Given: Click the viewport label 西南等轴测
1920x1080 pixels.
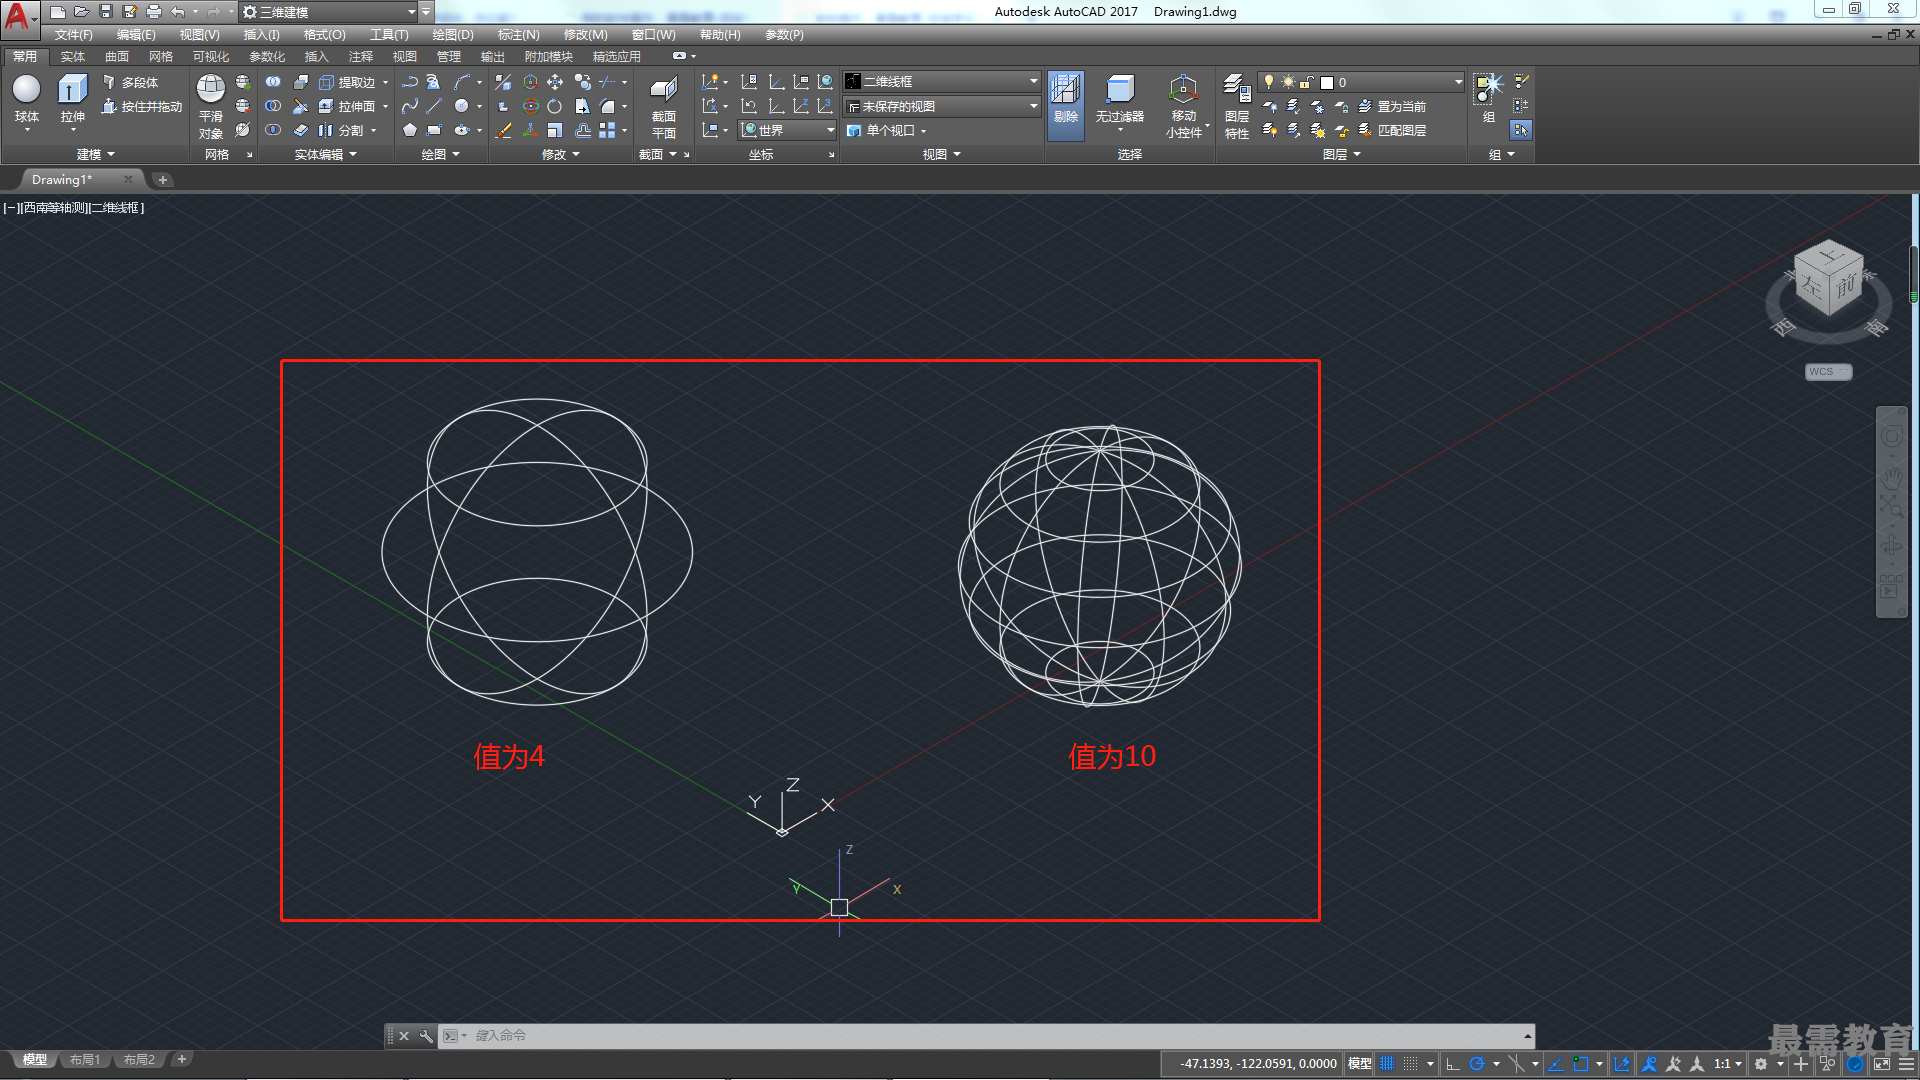Looking at the screenshot, I should (x=55, y=208).
